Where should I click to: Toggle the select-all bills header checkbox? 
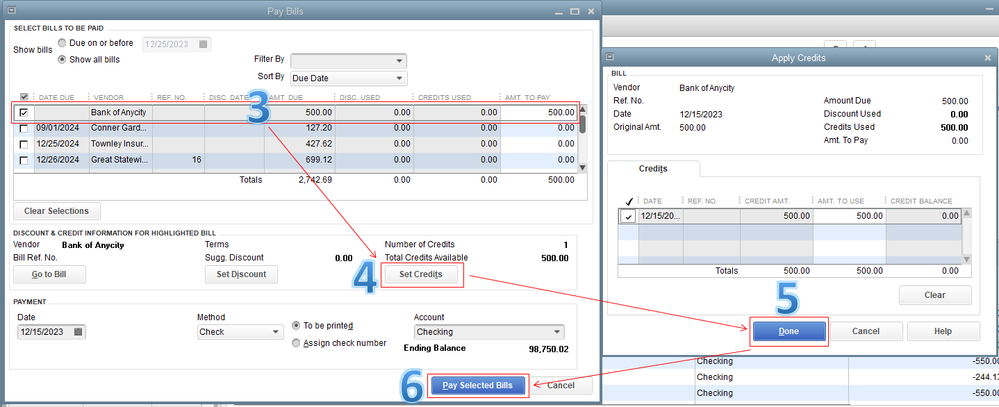[24, 97]
